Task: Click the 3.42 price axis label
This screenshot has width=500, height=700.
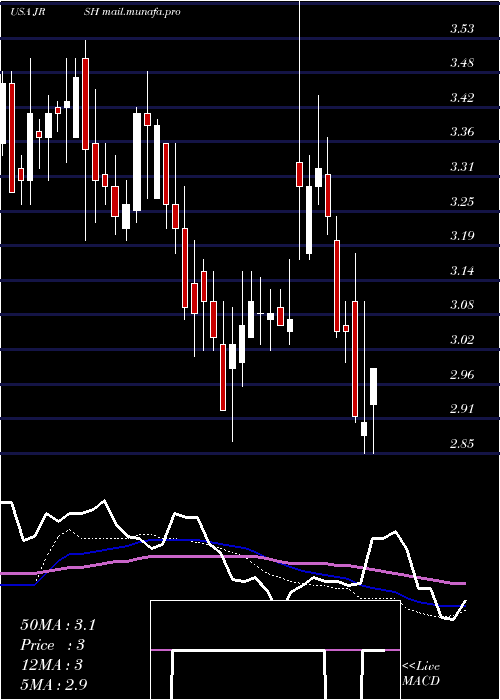Action: [462, 98]
